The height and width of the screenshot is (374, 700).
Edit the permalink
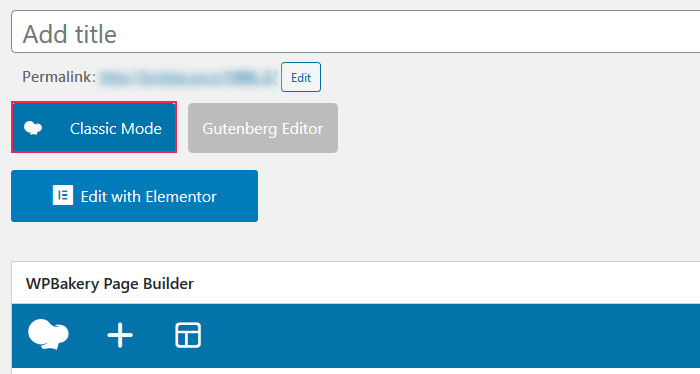click(x=301, y=77)
